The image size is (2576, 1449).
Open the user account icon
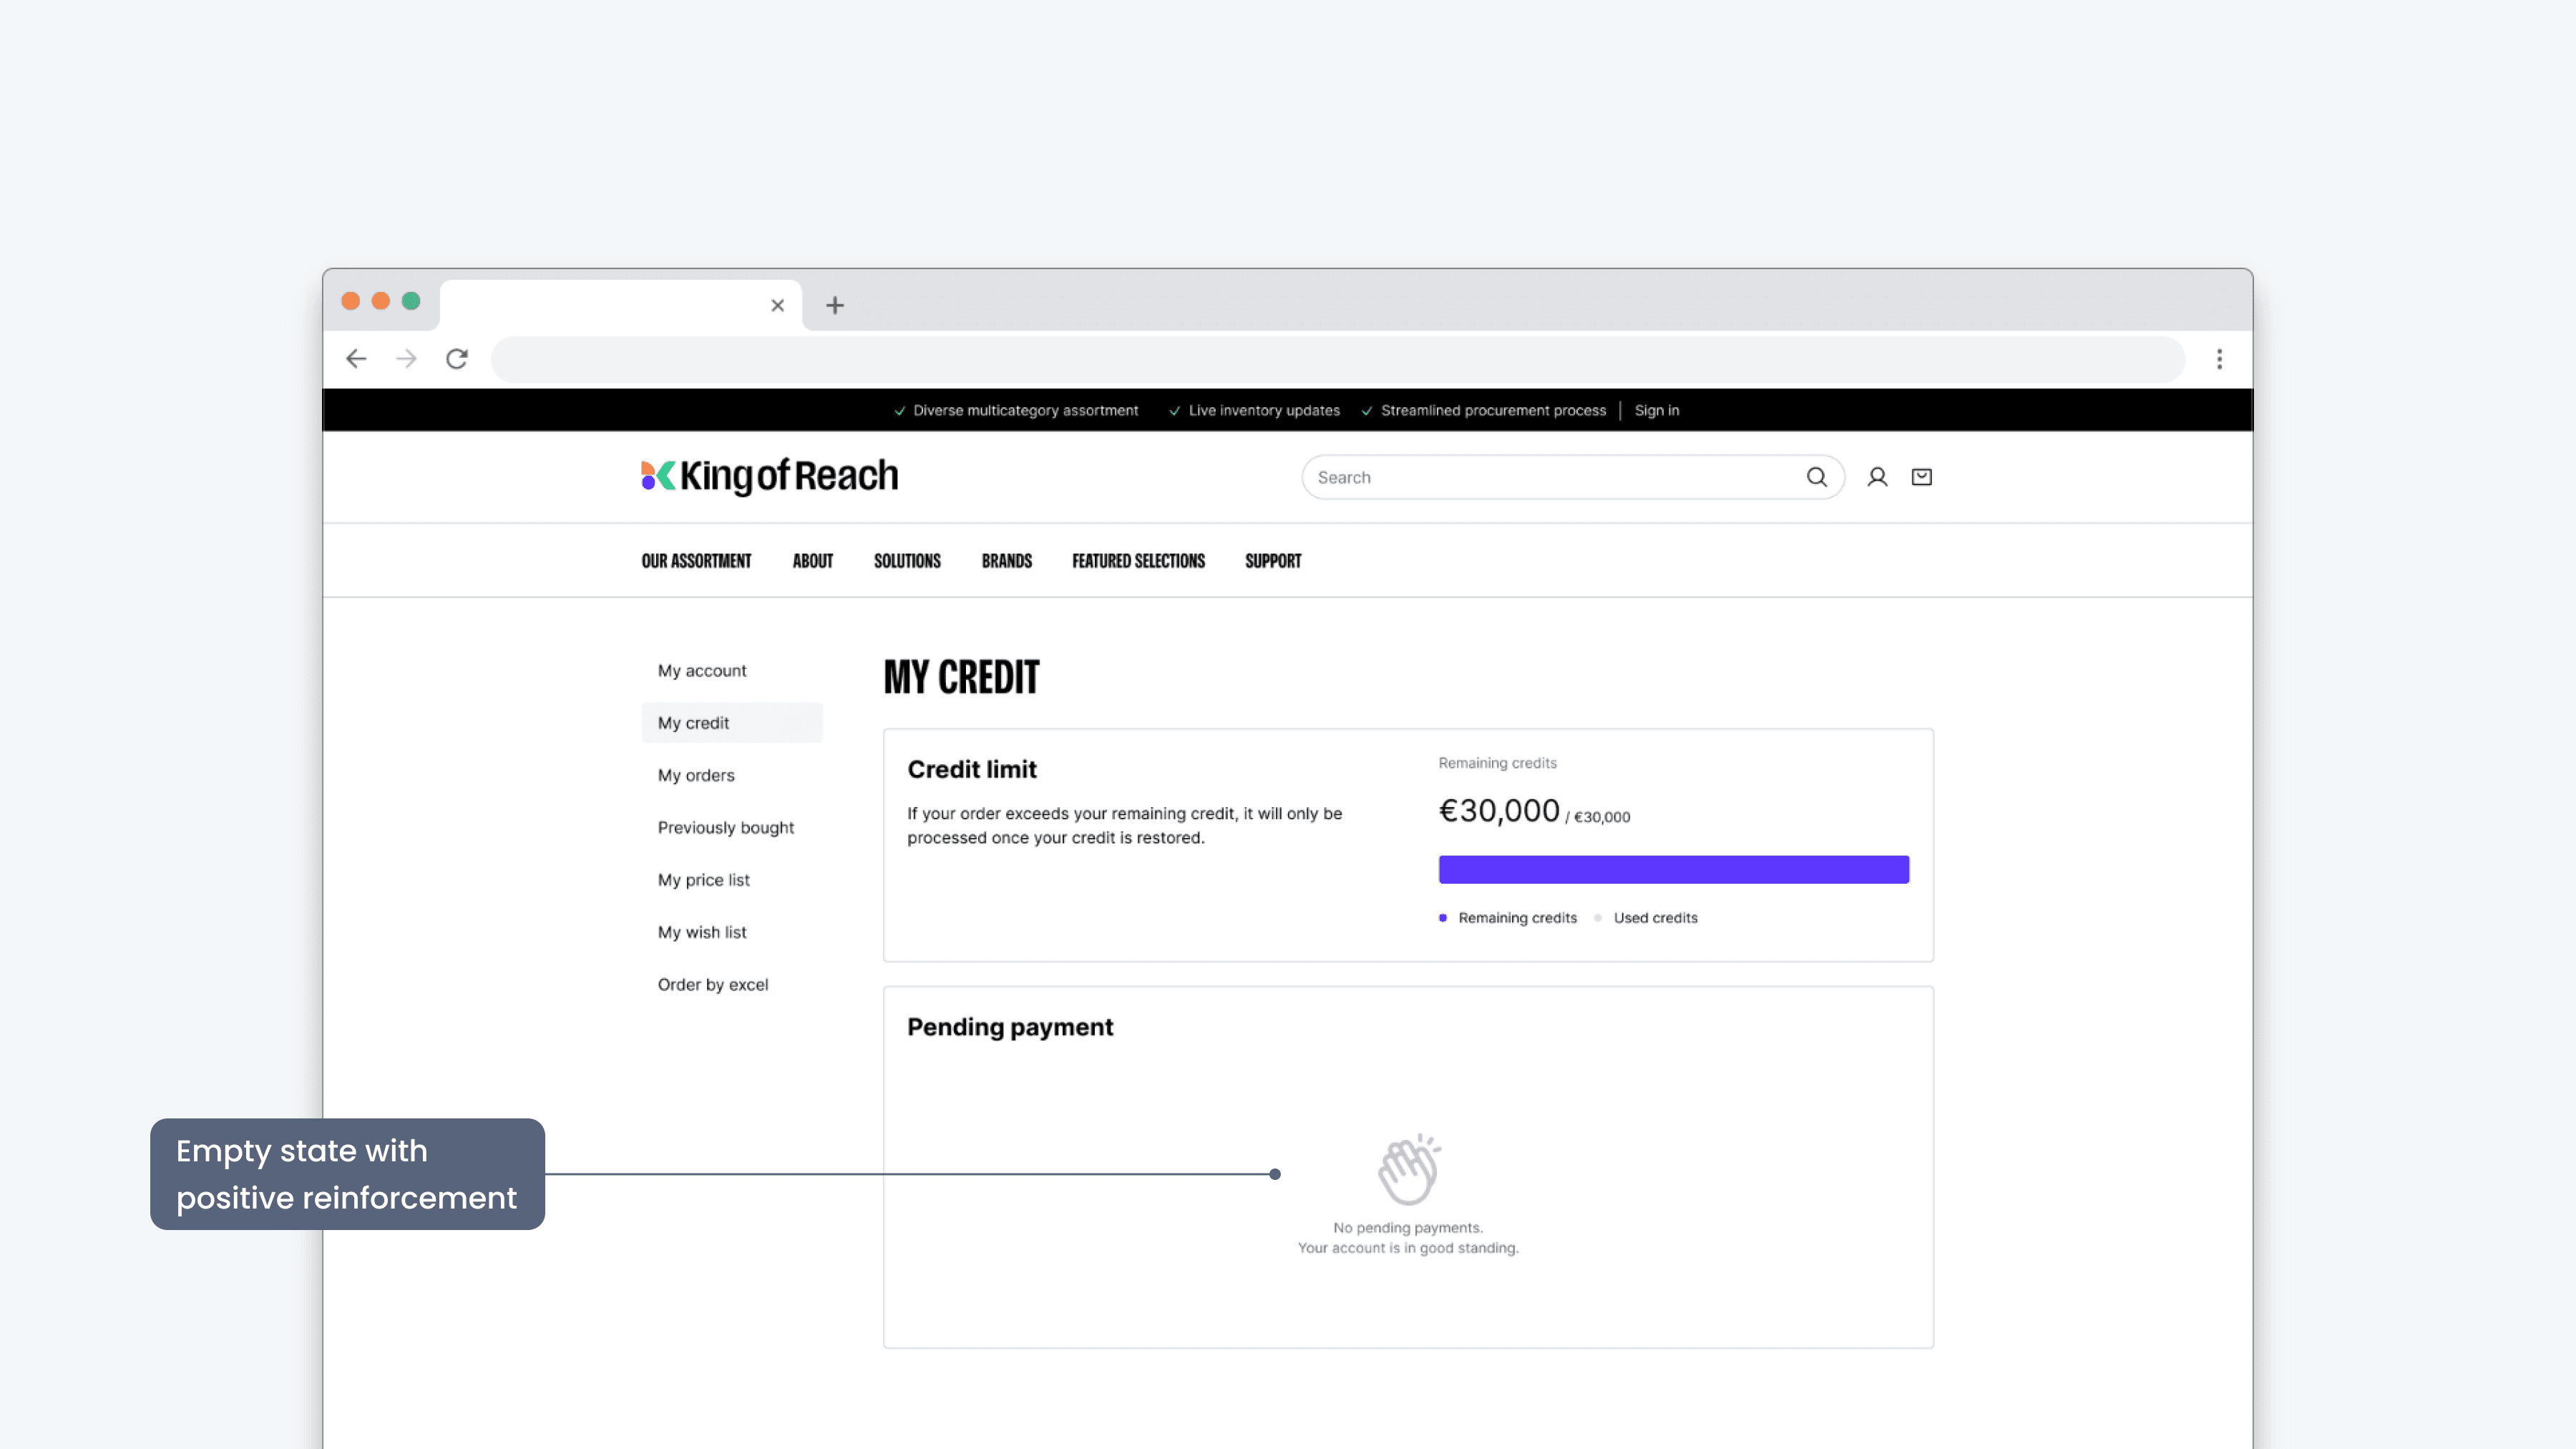point(1877,477)
